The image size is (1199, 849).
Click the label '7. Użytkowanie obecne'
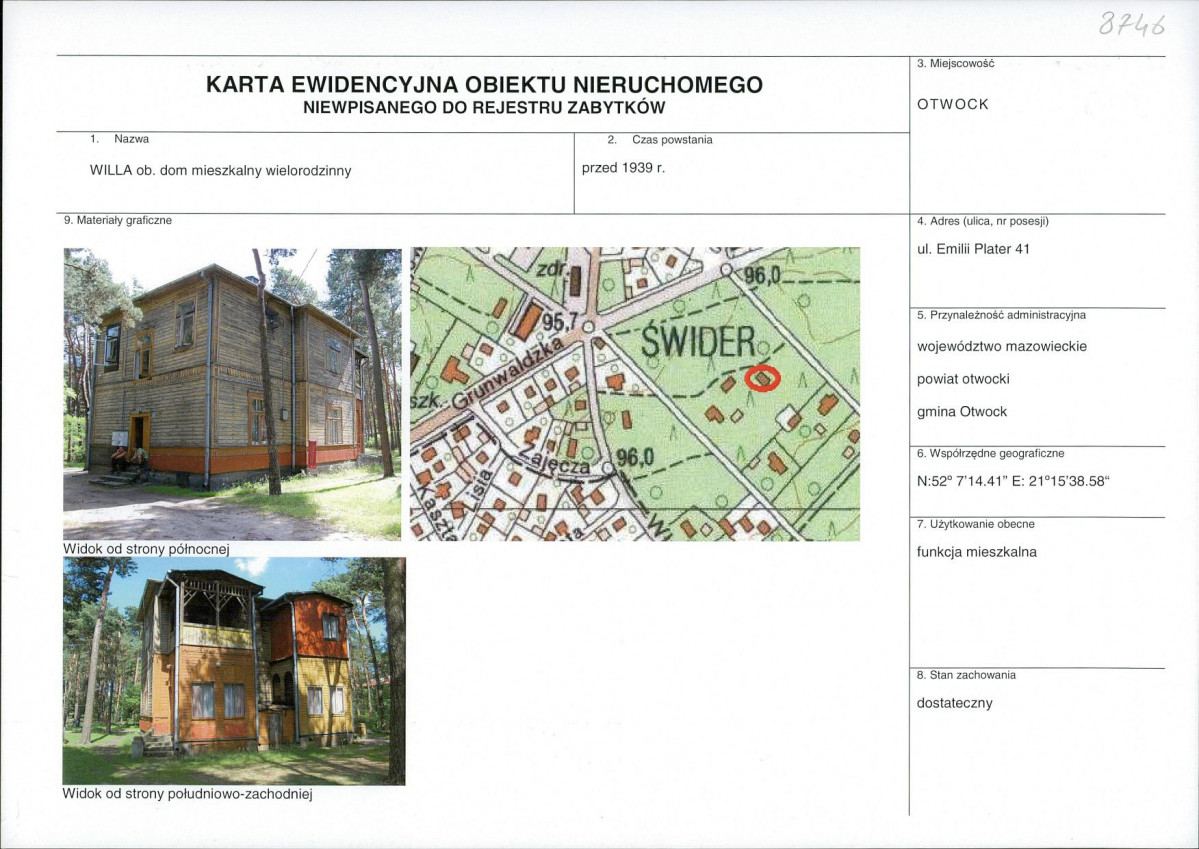coord(976,524)
